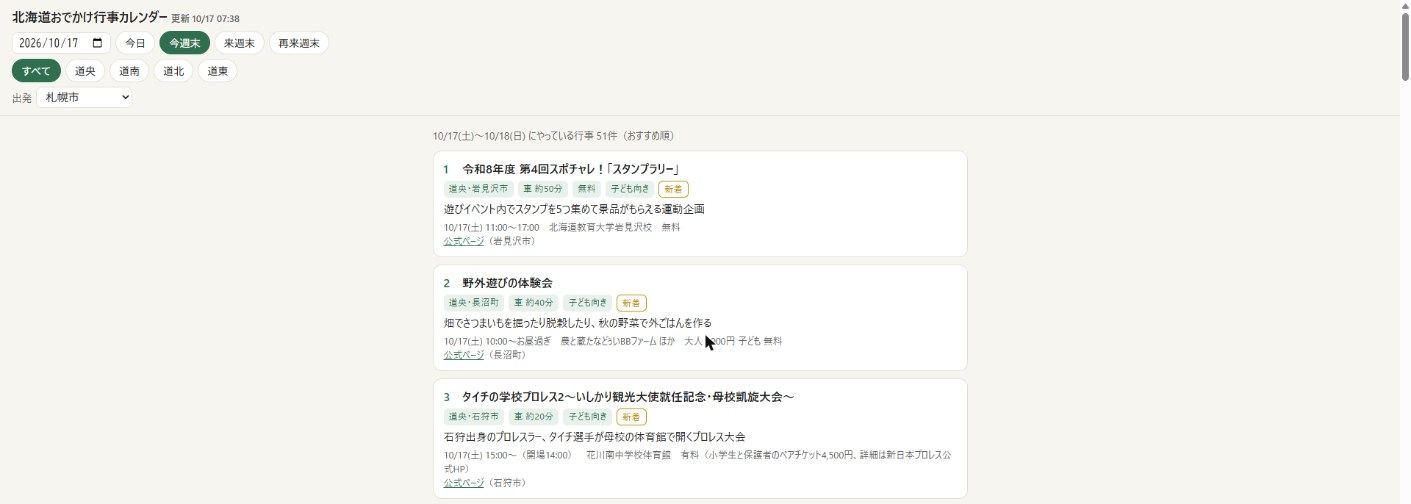Click 子ども向き tag on スポチャレ event
Viewport: 1411px width, 504px height.
630,189
